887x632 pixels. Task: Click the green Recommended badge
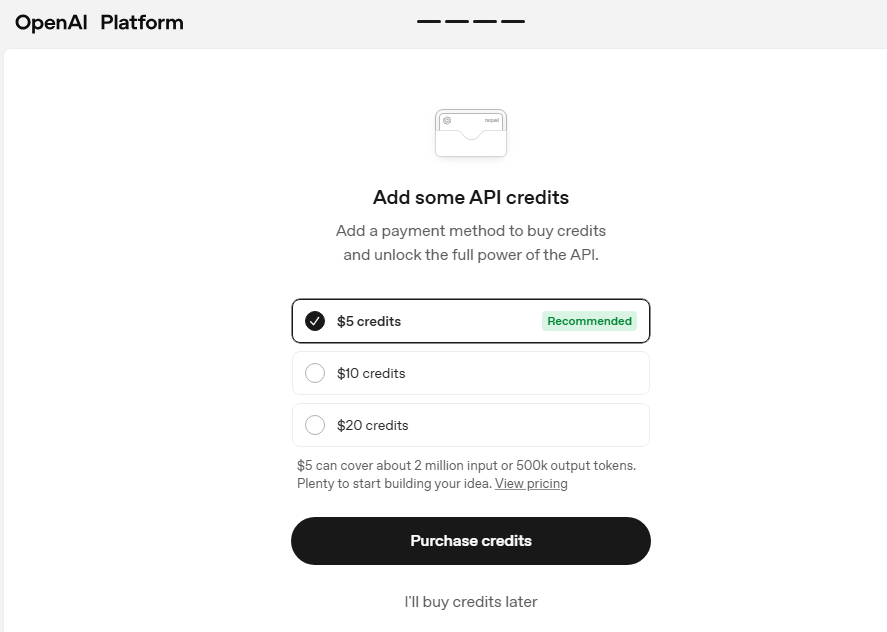pos(589,321)
